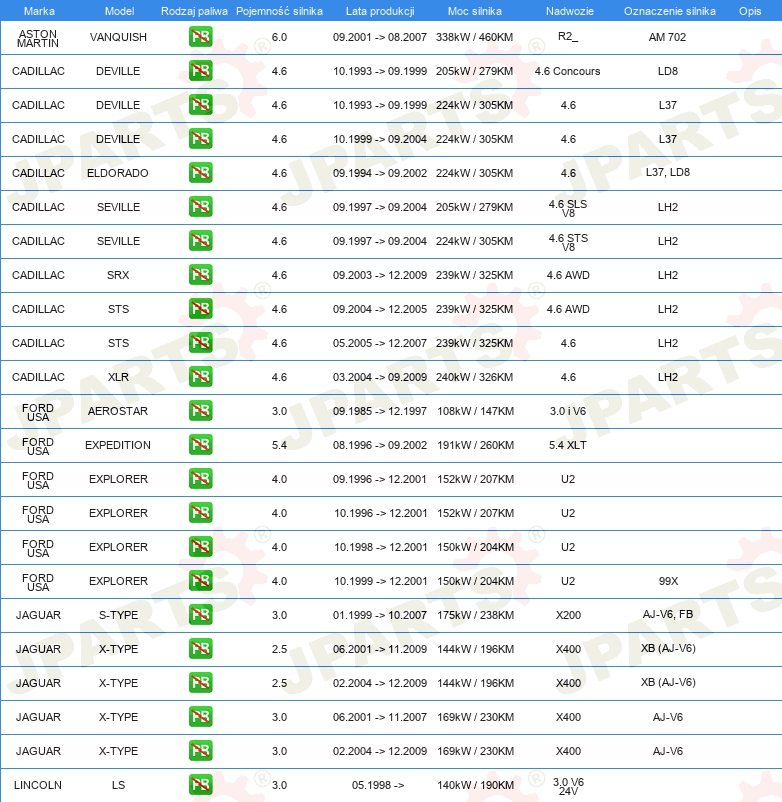Select the AEROSTAR model cell
This screenshot has width=782, height=802.
pos(118,411)
